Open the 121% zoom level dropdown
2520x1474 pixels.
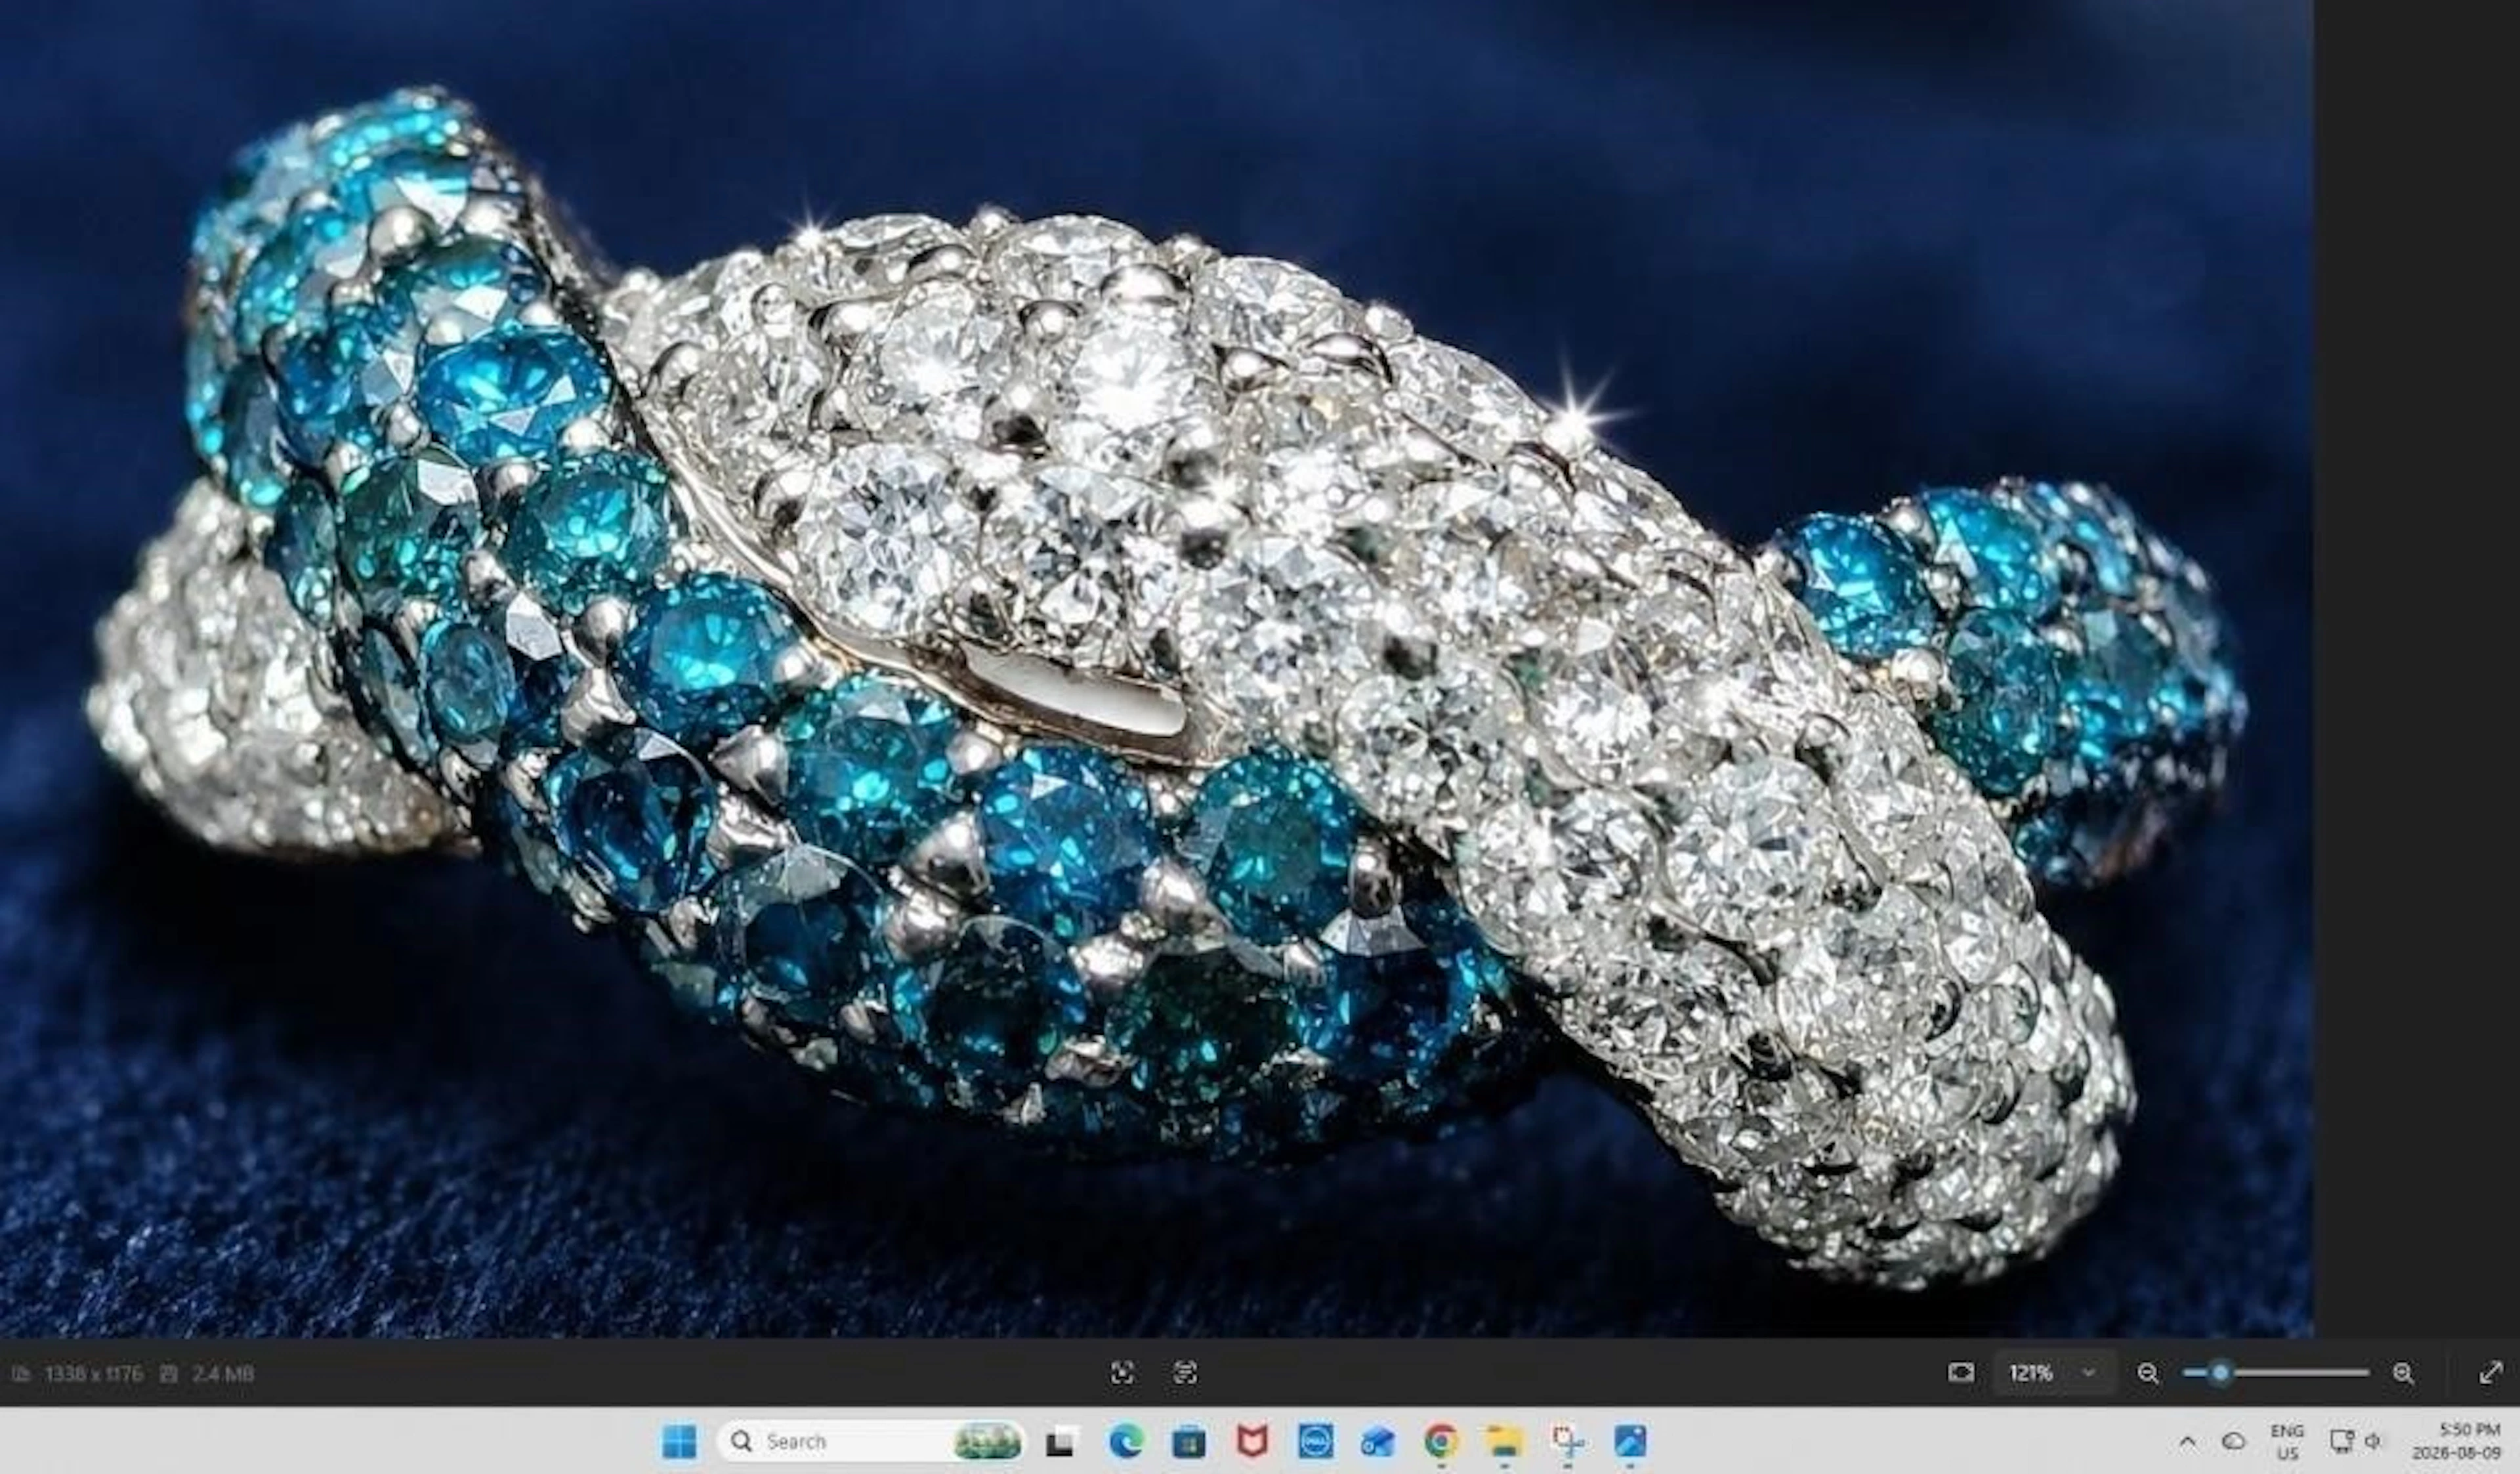coord(2056,1373)
